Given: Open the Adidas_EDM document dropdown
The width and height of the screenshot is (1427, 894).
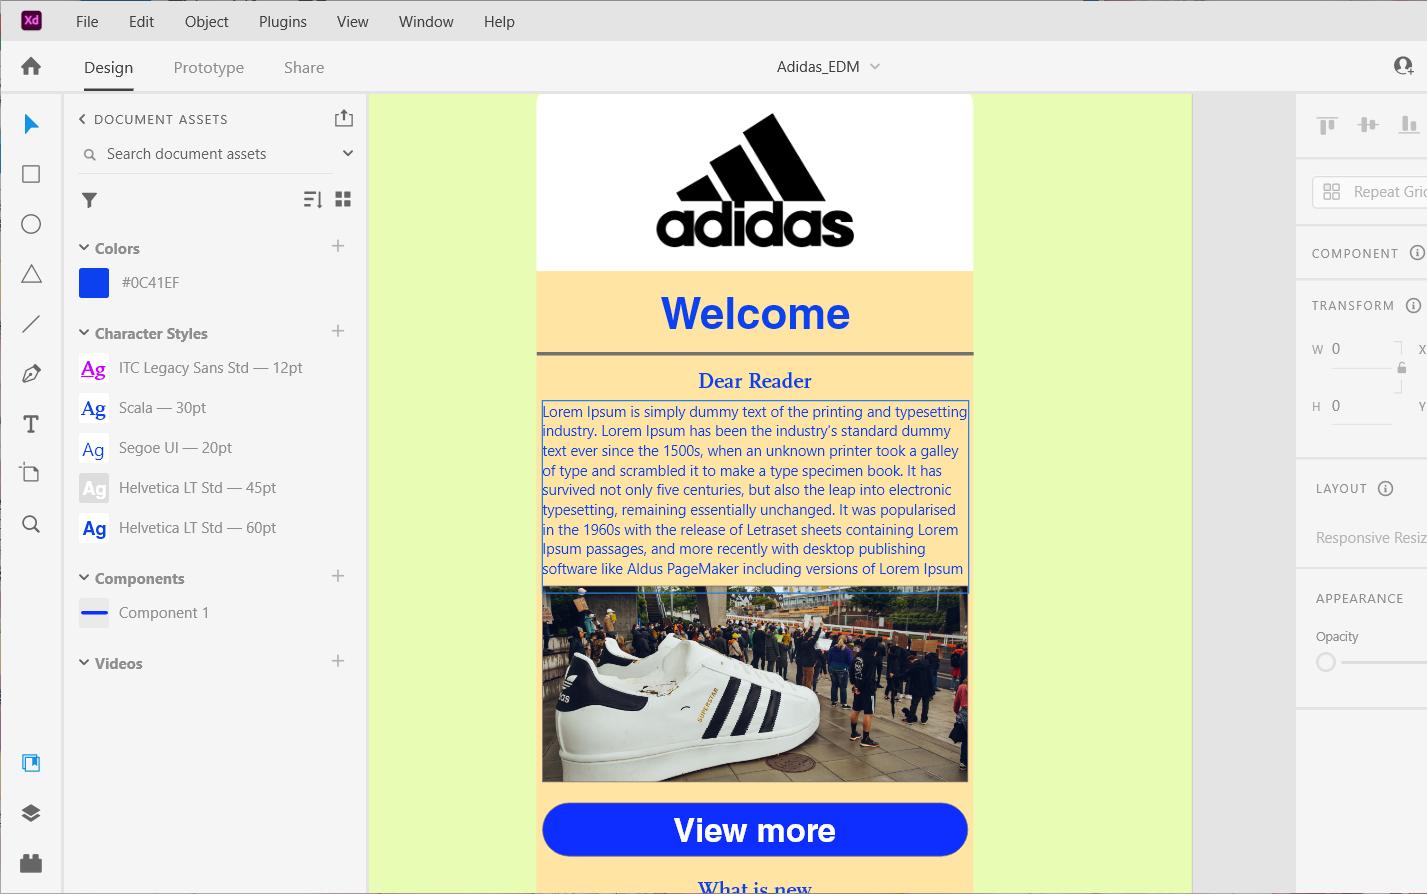Looking at the screenshot, I should pyautogui.click(x=875, y=66).
